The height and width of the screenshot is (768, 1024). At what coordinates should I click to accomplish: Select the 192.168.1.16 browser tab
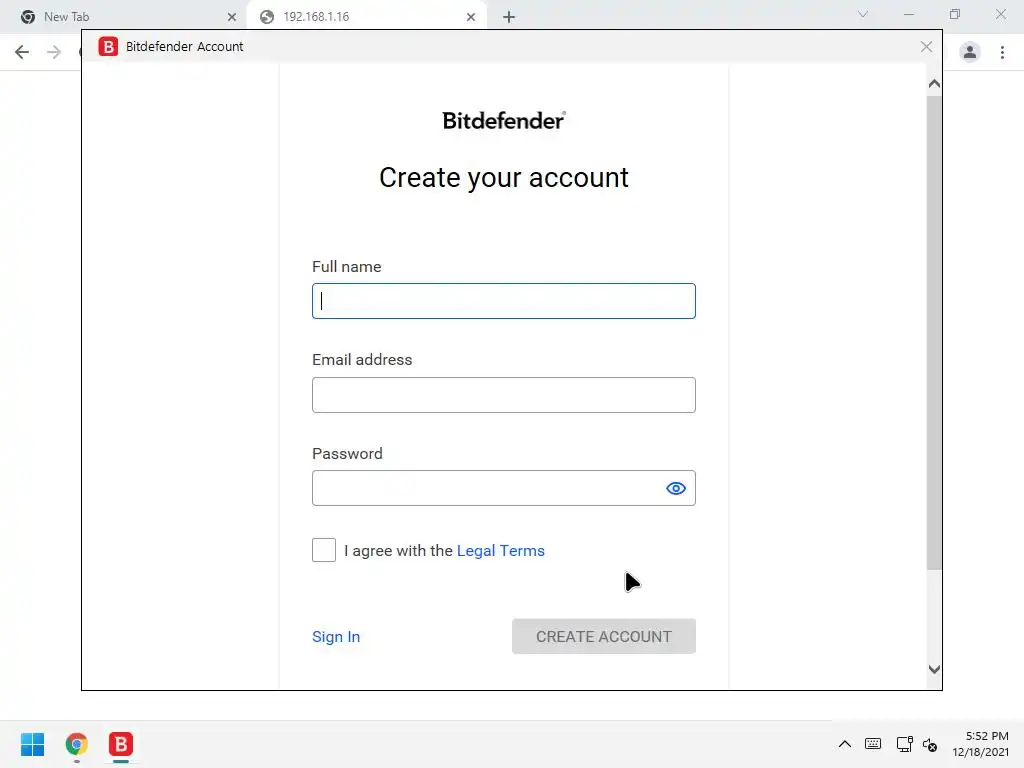click(366, 17)
